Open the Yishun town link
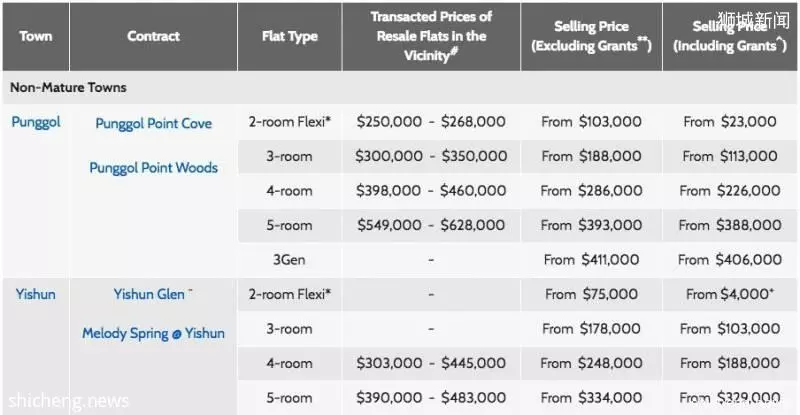The height and width of the screenshot is (415, 800). tap(35, 295)
